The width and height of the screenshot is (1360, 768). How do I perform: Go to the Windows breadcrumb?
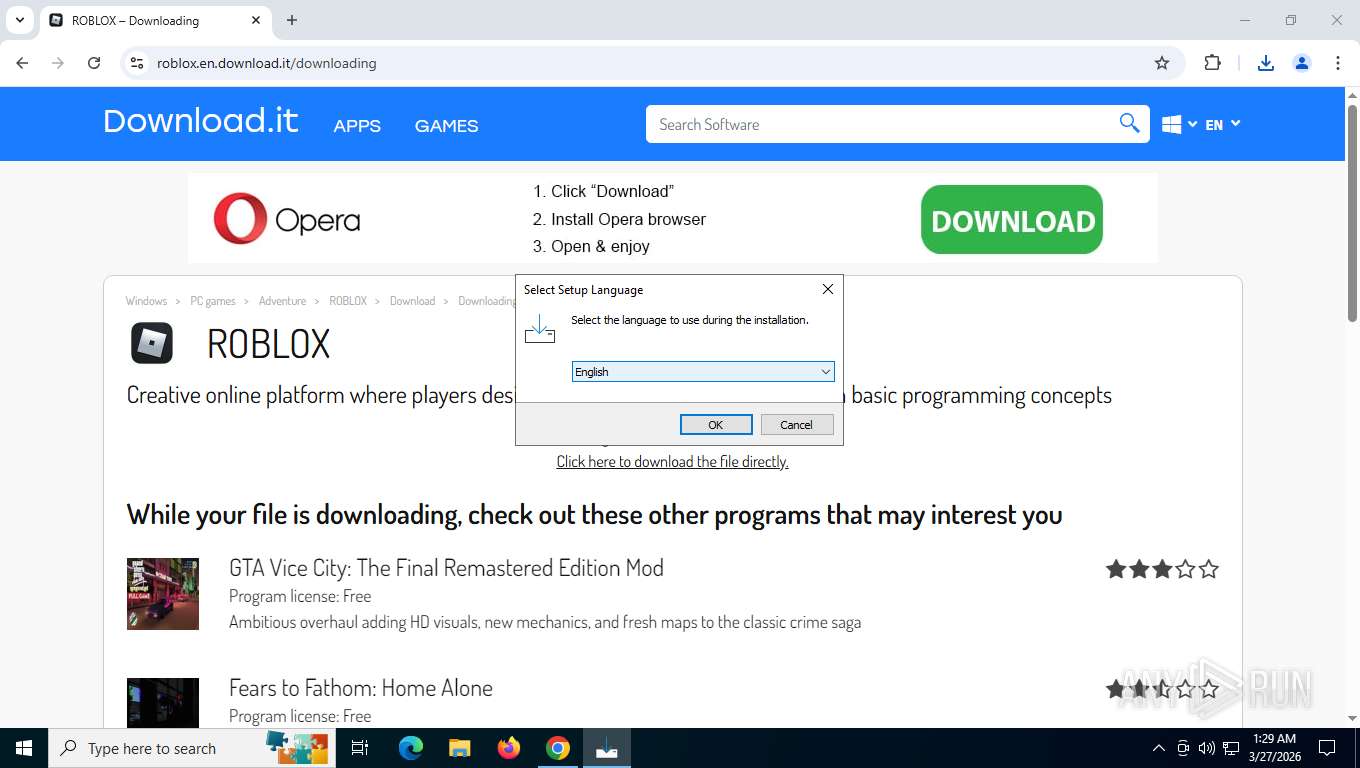coord(146,301)
